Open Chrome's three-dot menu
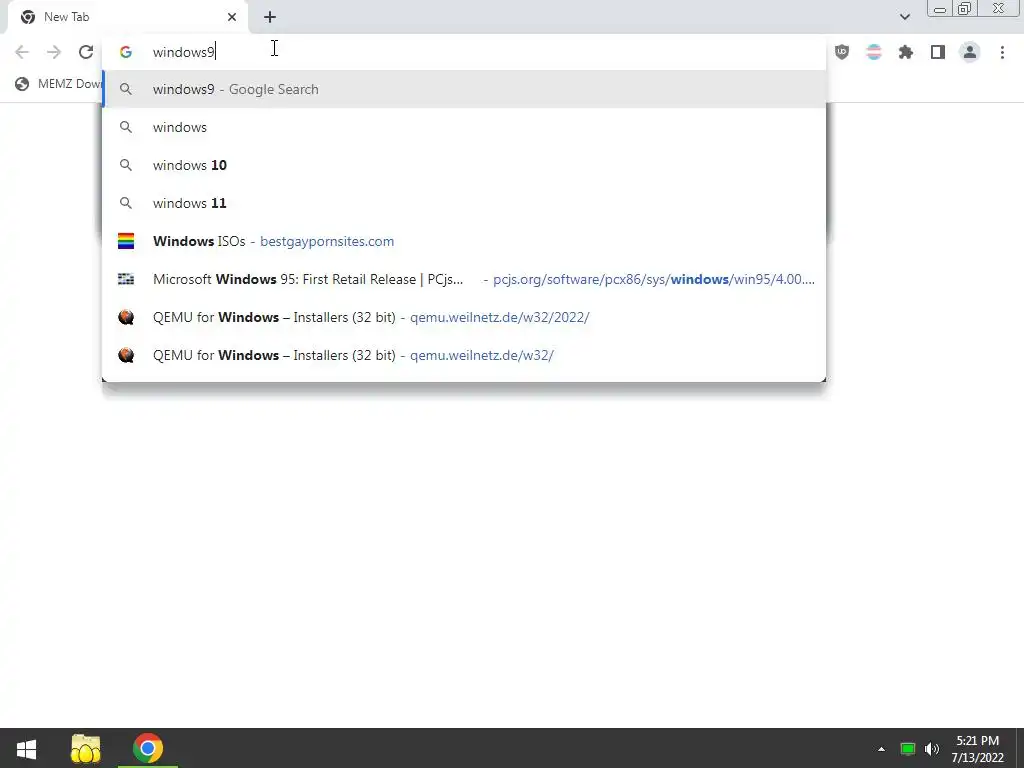The height and width of the screenshot is (768, 1024). (x=1002, y=52)
